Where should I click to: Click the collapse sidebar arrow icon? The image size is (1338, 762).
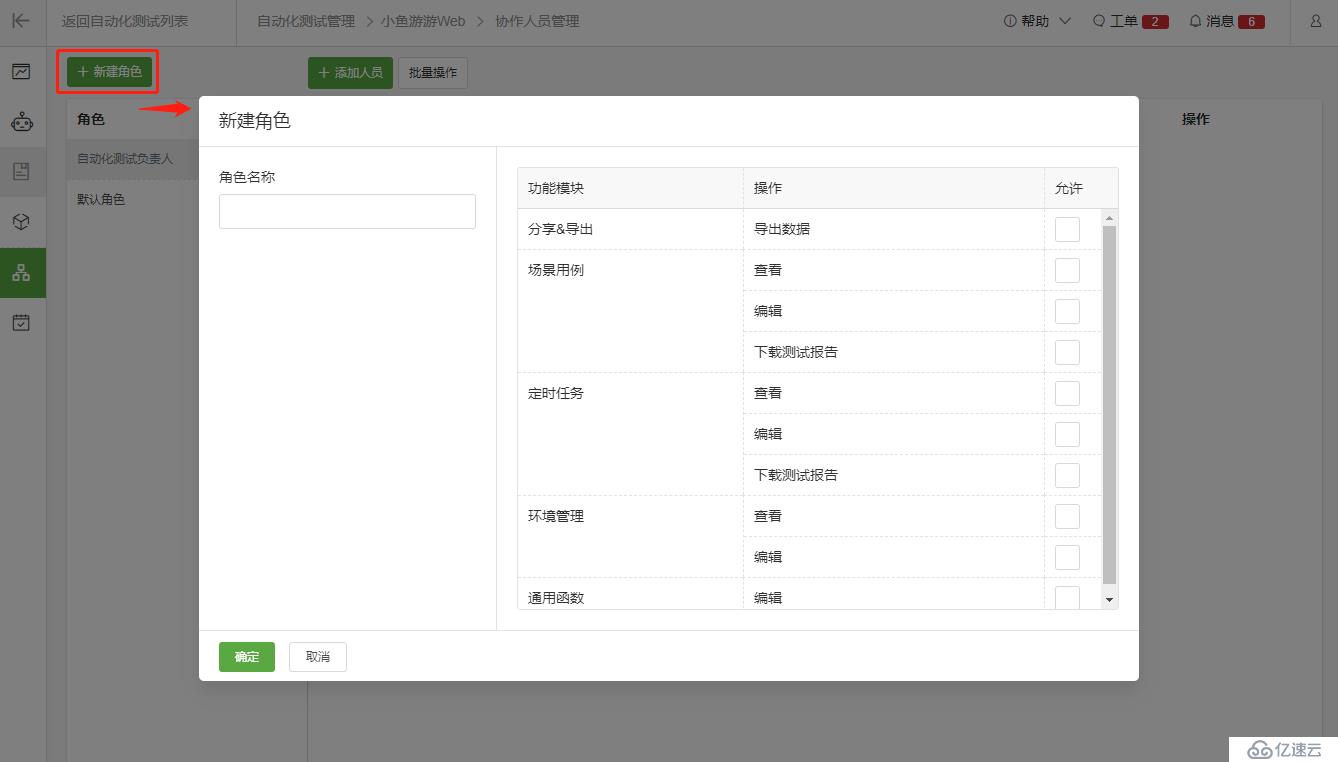click(x=21, y=20)
